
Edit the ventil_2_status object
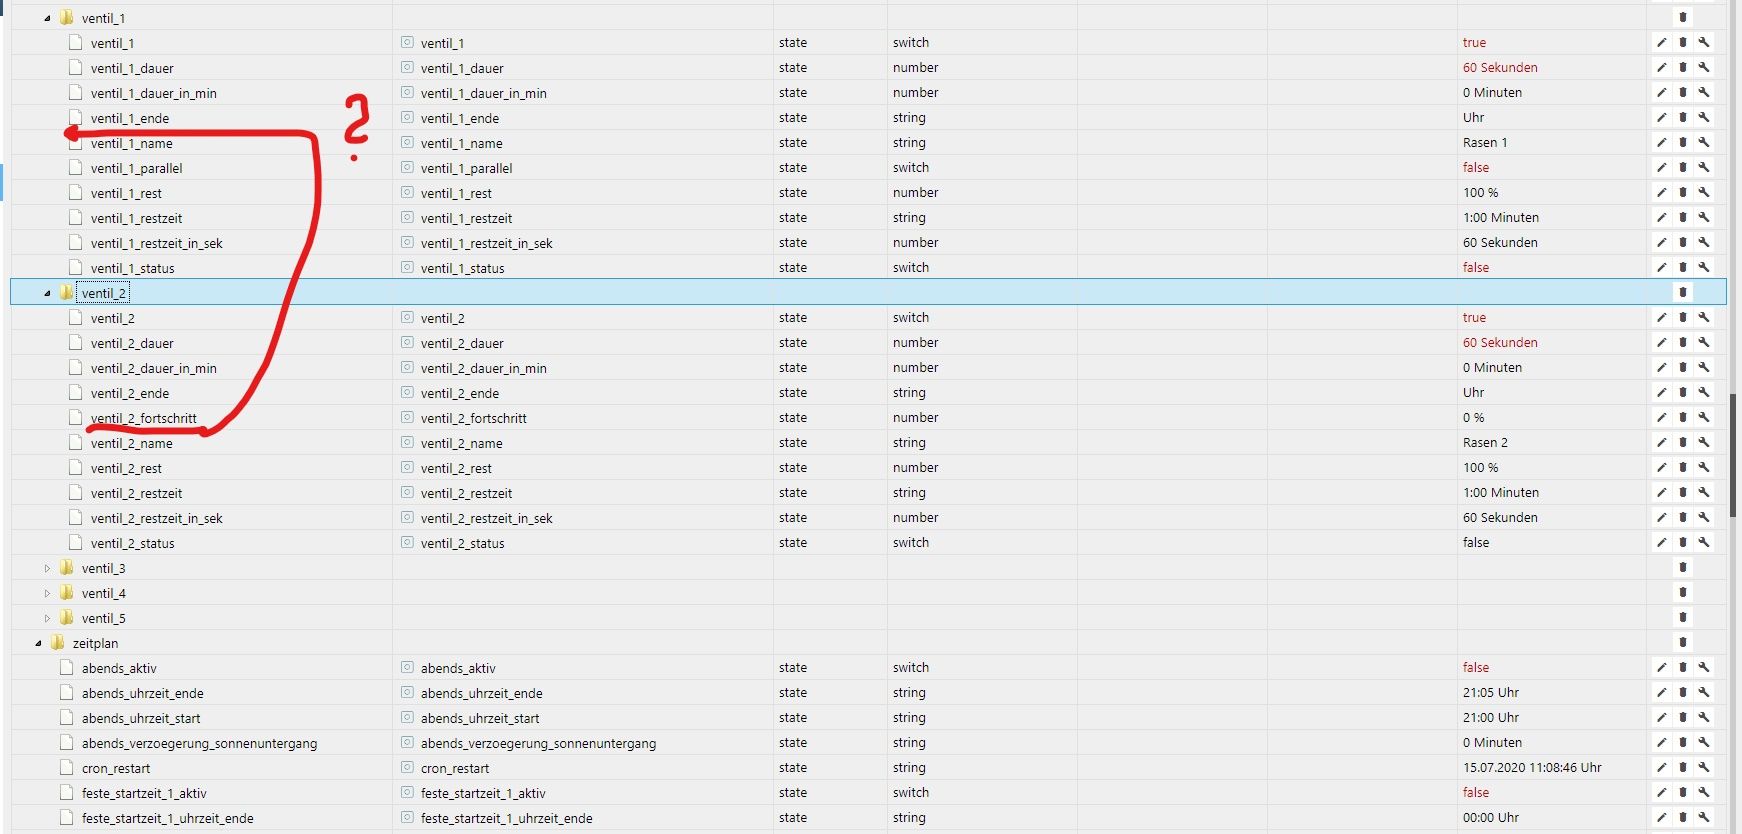[1661, 542]
